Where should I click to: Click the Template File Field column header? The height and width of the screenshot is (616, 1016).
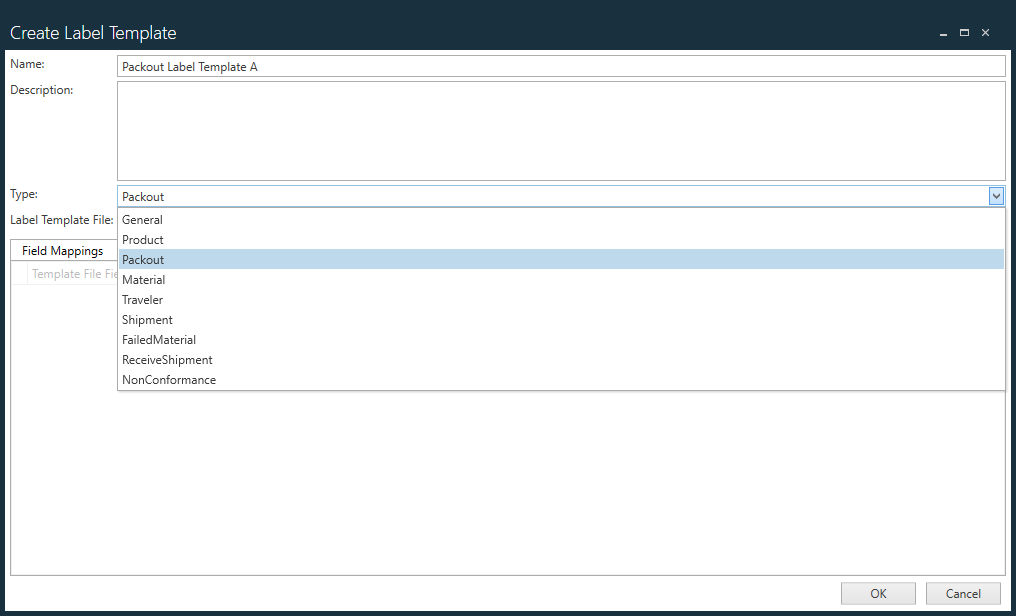click(74, 273)
